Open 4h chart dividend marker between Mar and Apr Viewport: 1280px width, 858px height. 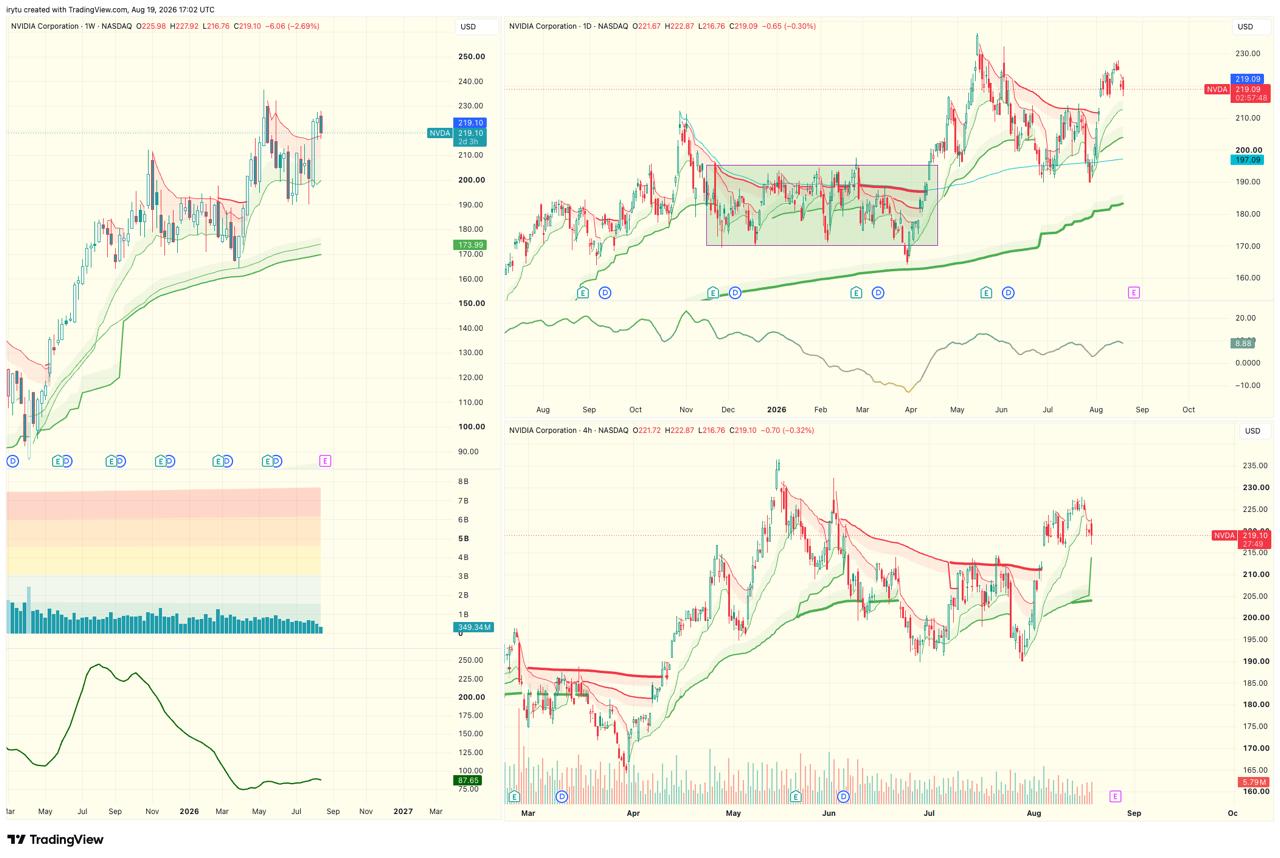click(562, 796)
